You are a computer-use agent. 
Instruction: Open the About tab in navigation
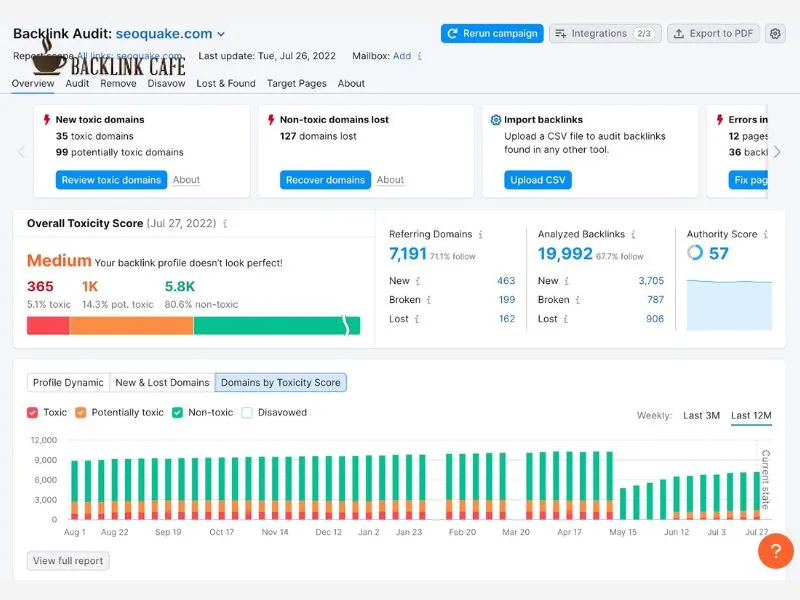(x=351, y=83)
